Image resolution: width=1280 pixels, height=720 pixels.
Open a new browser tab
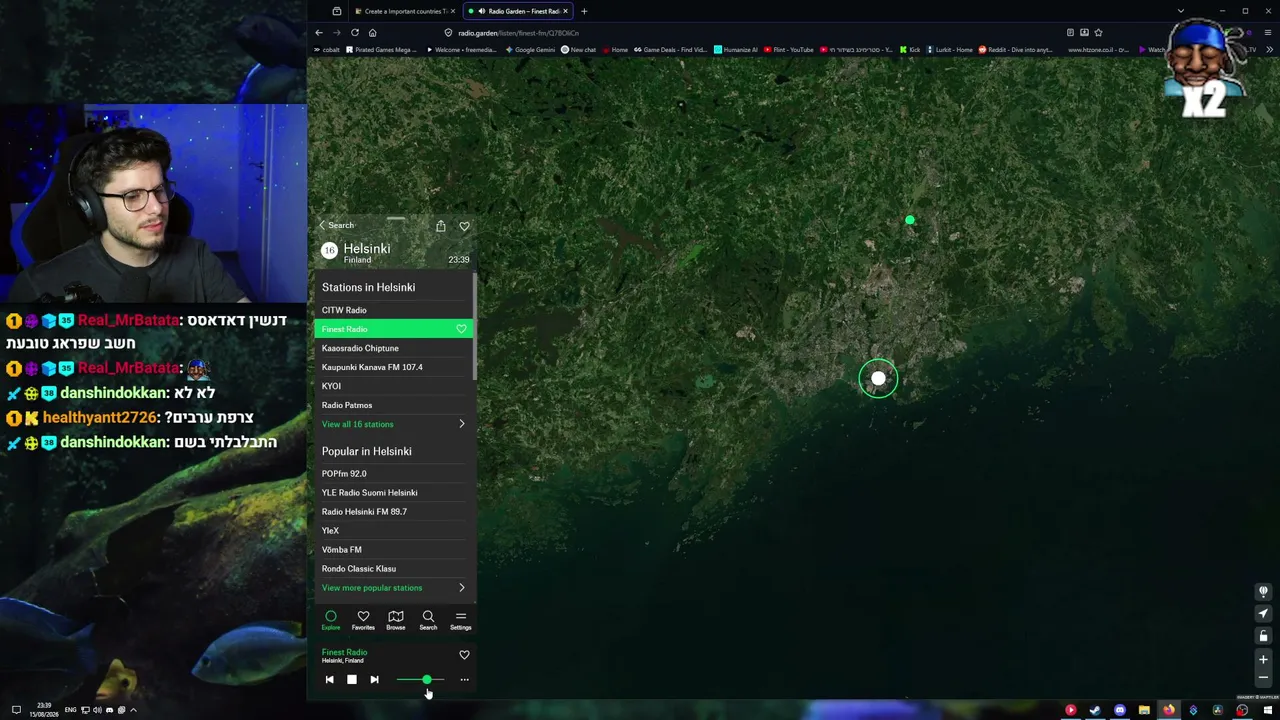(584, 11)
